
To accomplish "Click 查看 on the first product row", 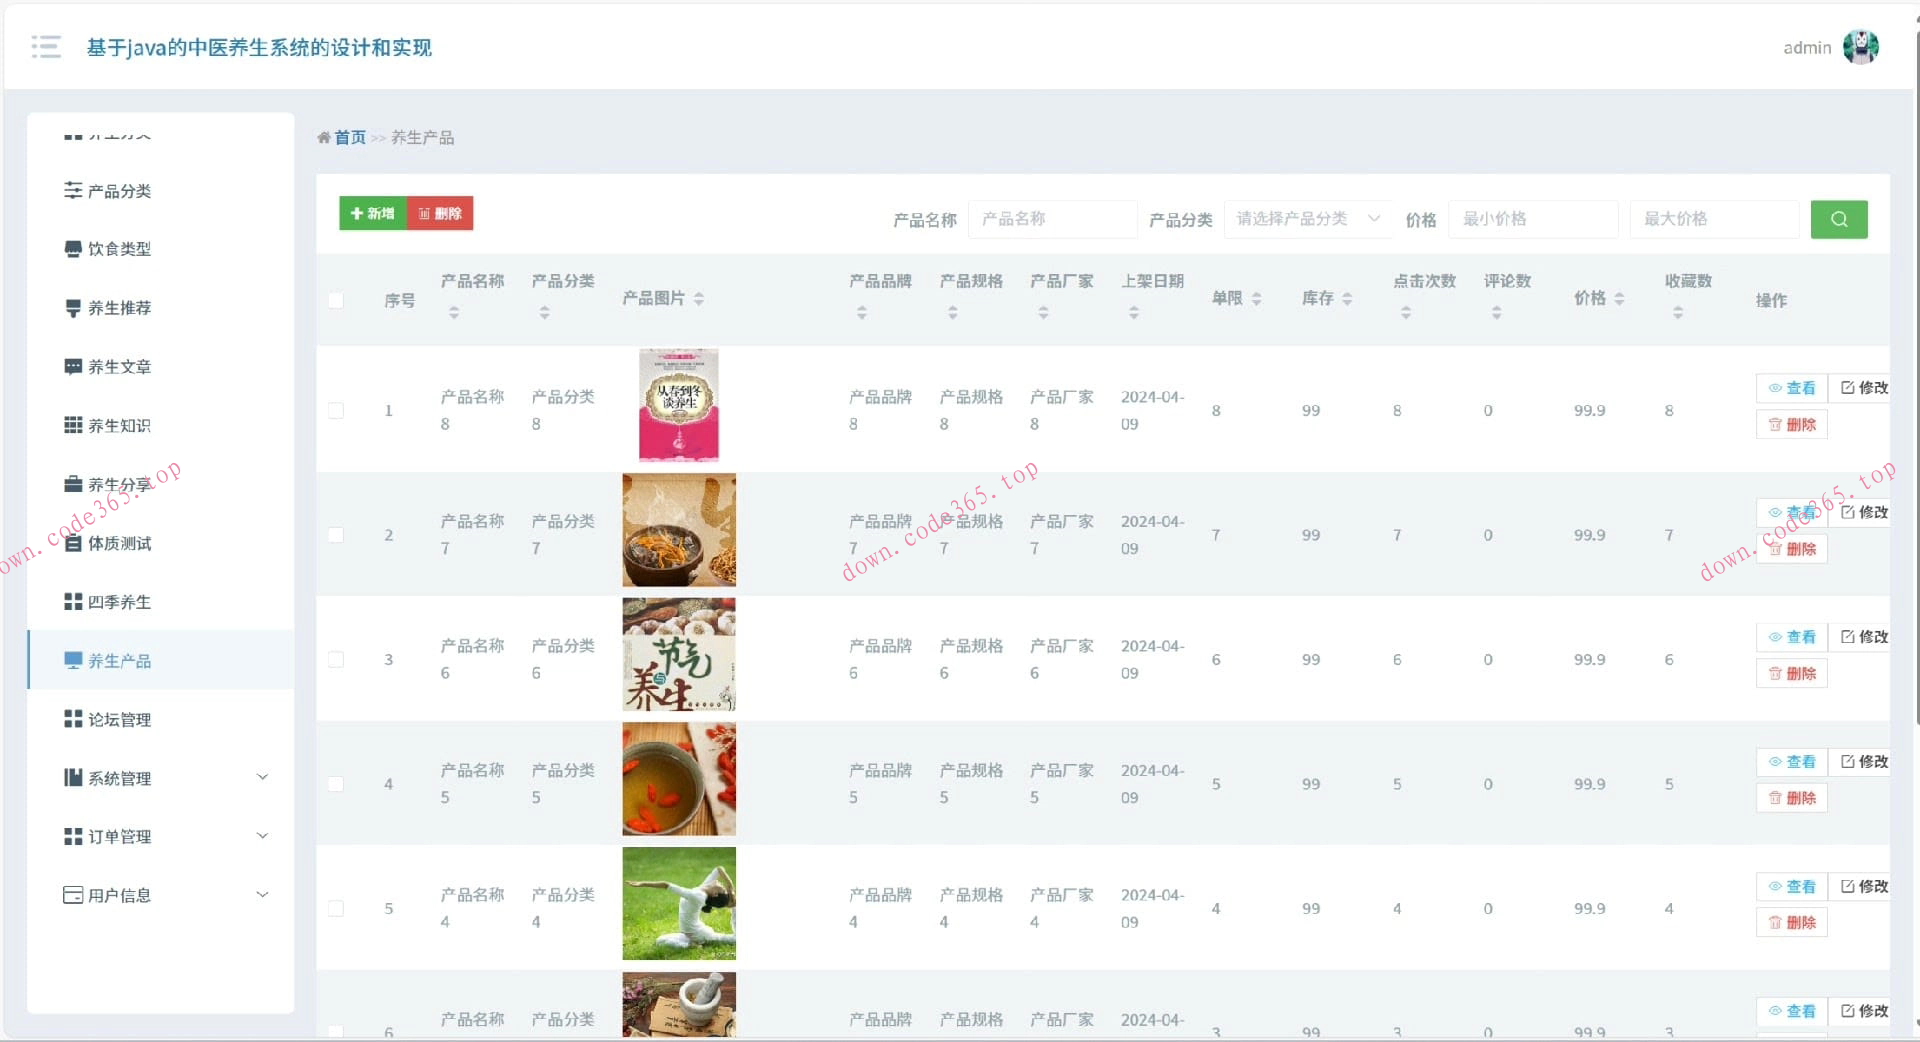I will [x=1791, y=388].
